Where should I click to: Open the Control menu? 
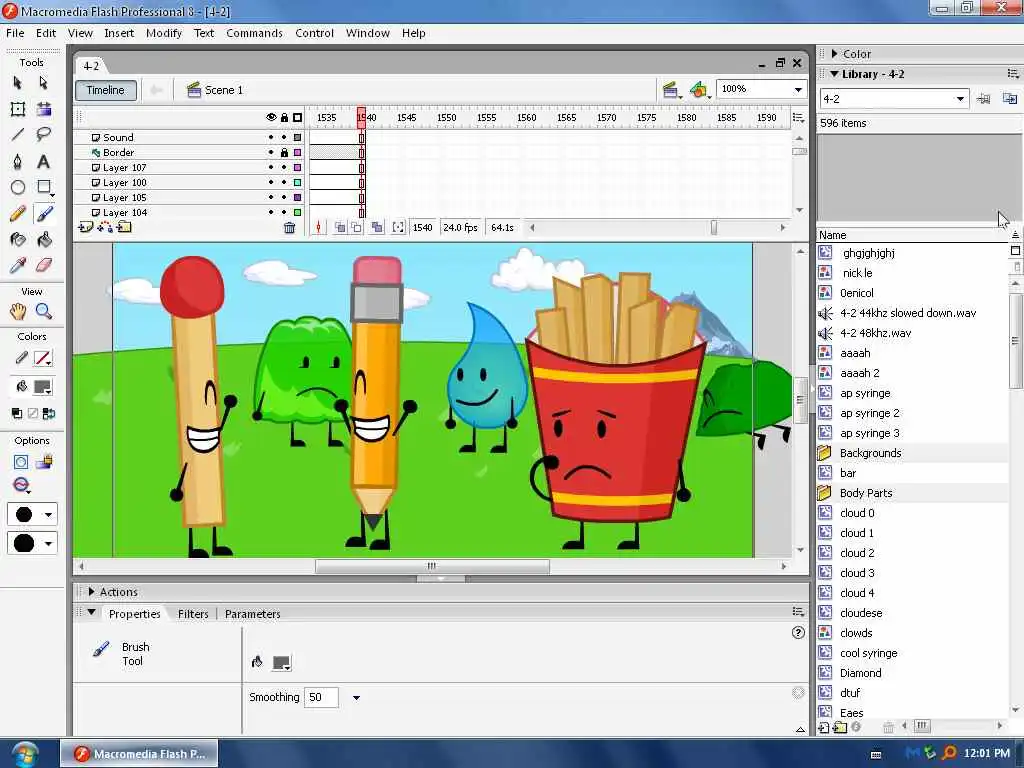314,33
